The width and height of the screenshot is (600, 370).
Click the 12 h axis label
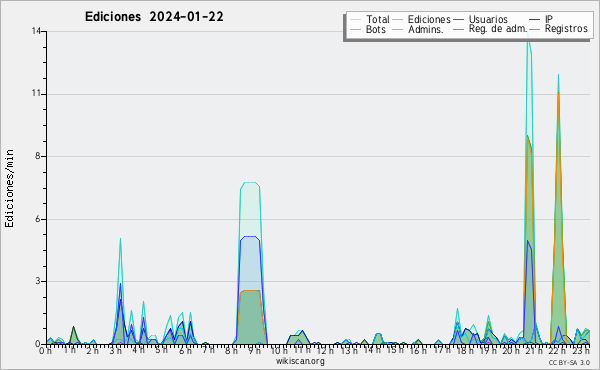(325, 350)
